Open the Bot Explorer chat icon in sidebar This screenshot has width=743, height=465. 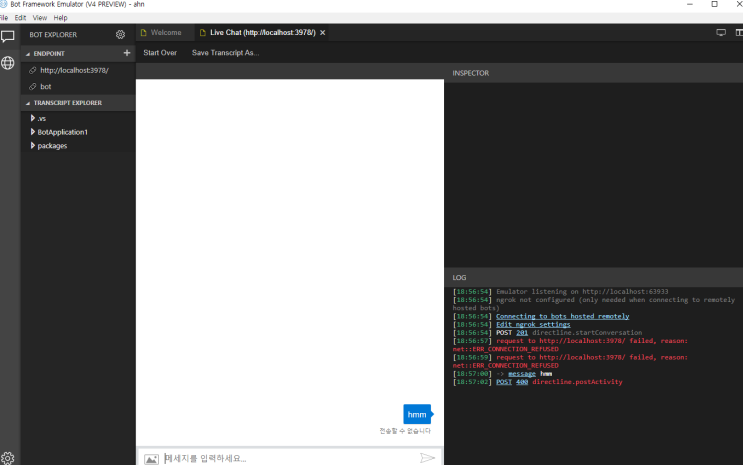(8, 36)
